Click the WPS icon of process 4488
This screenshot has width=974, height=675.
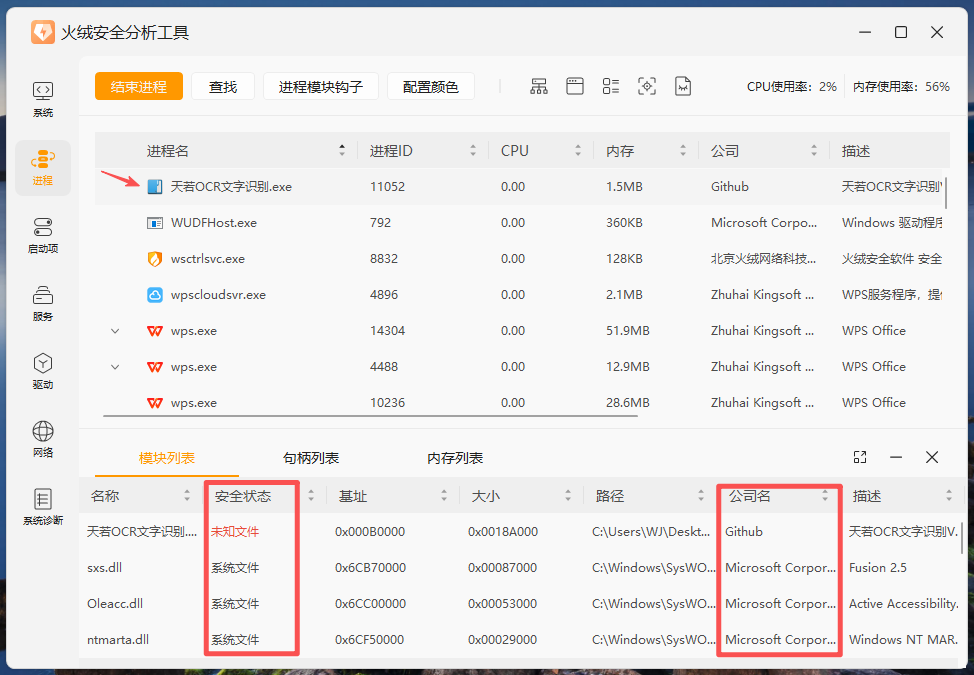(x=155, y=367)
